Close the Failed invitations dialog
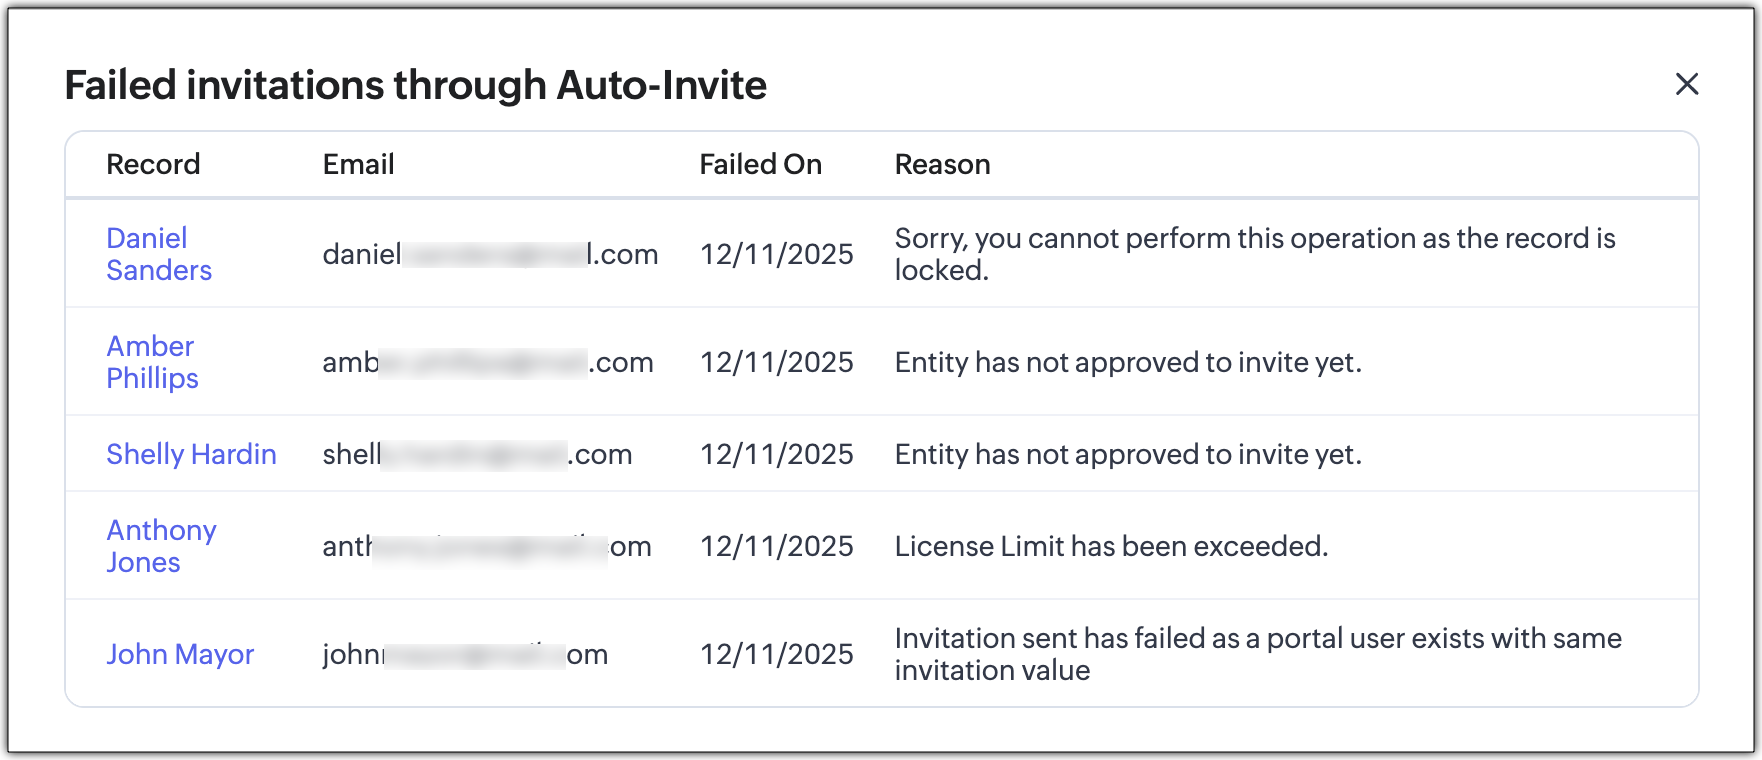This screenshot has height=760, width=1762. click(x=1686, y=84)
